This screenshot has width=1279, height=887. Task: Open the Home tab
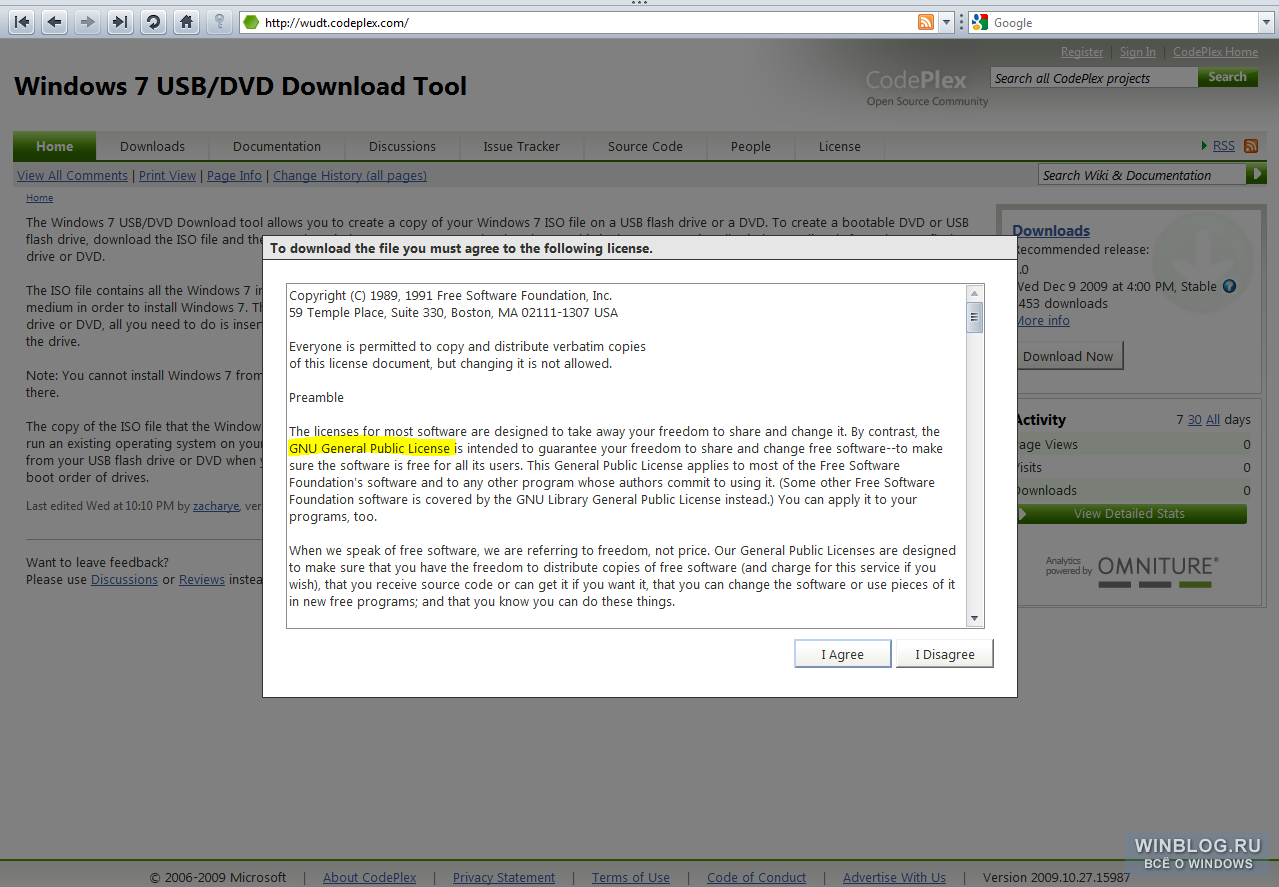tap(54, 146)
